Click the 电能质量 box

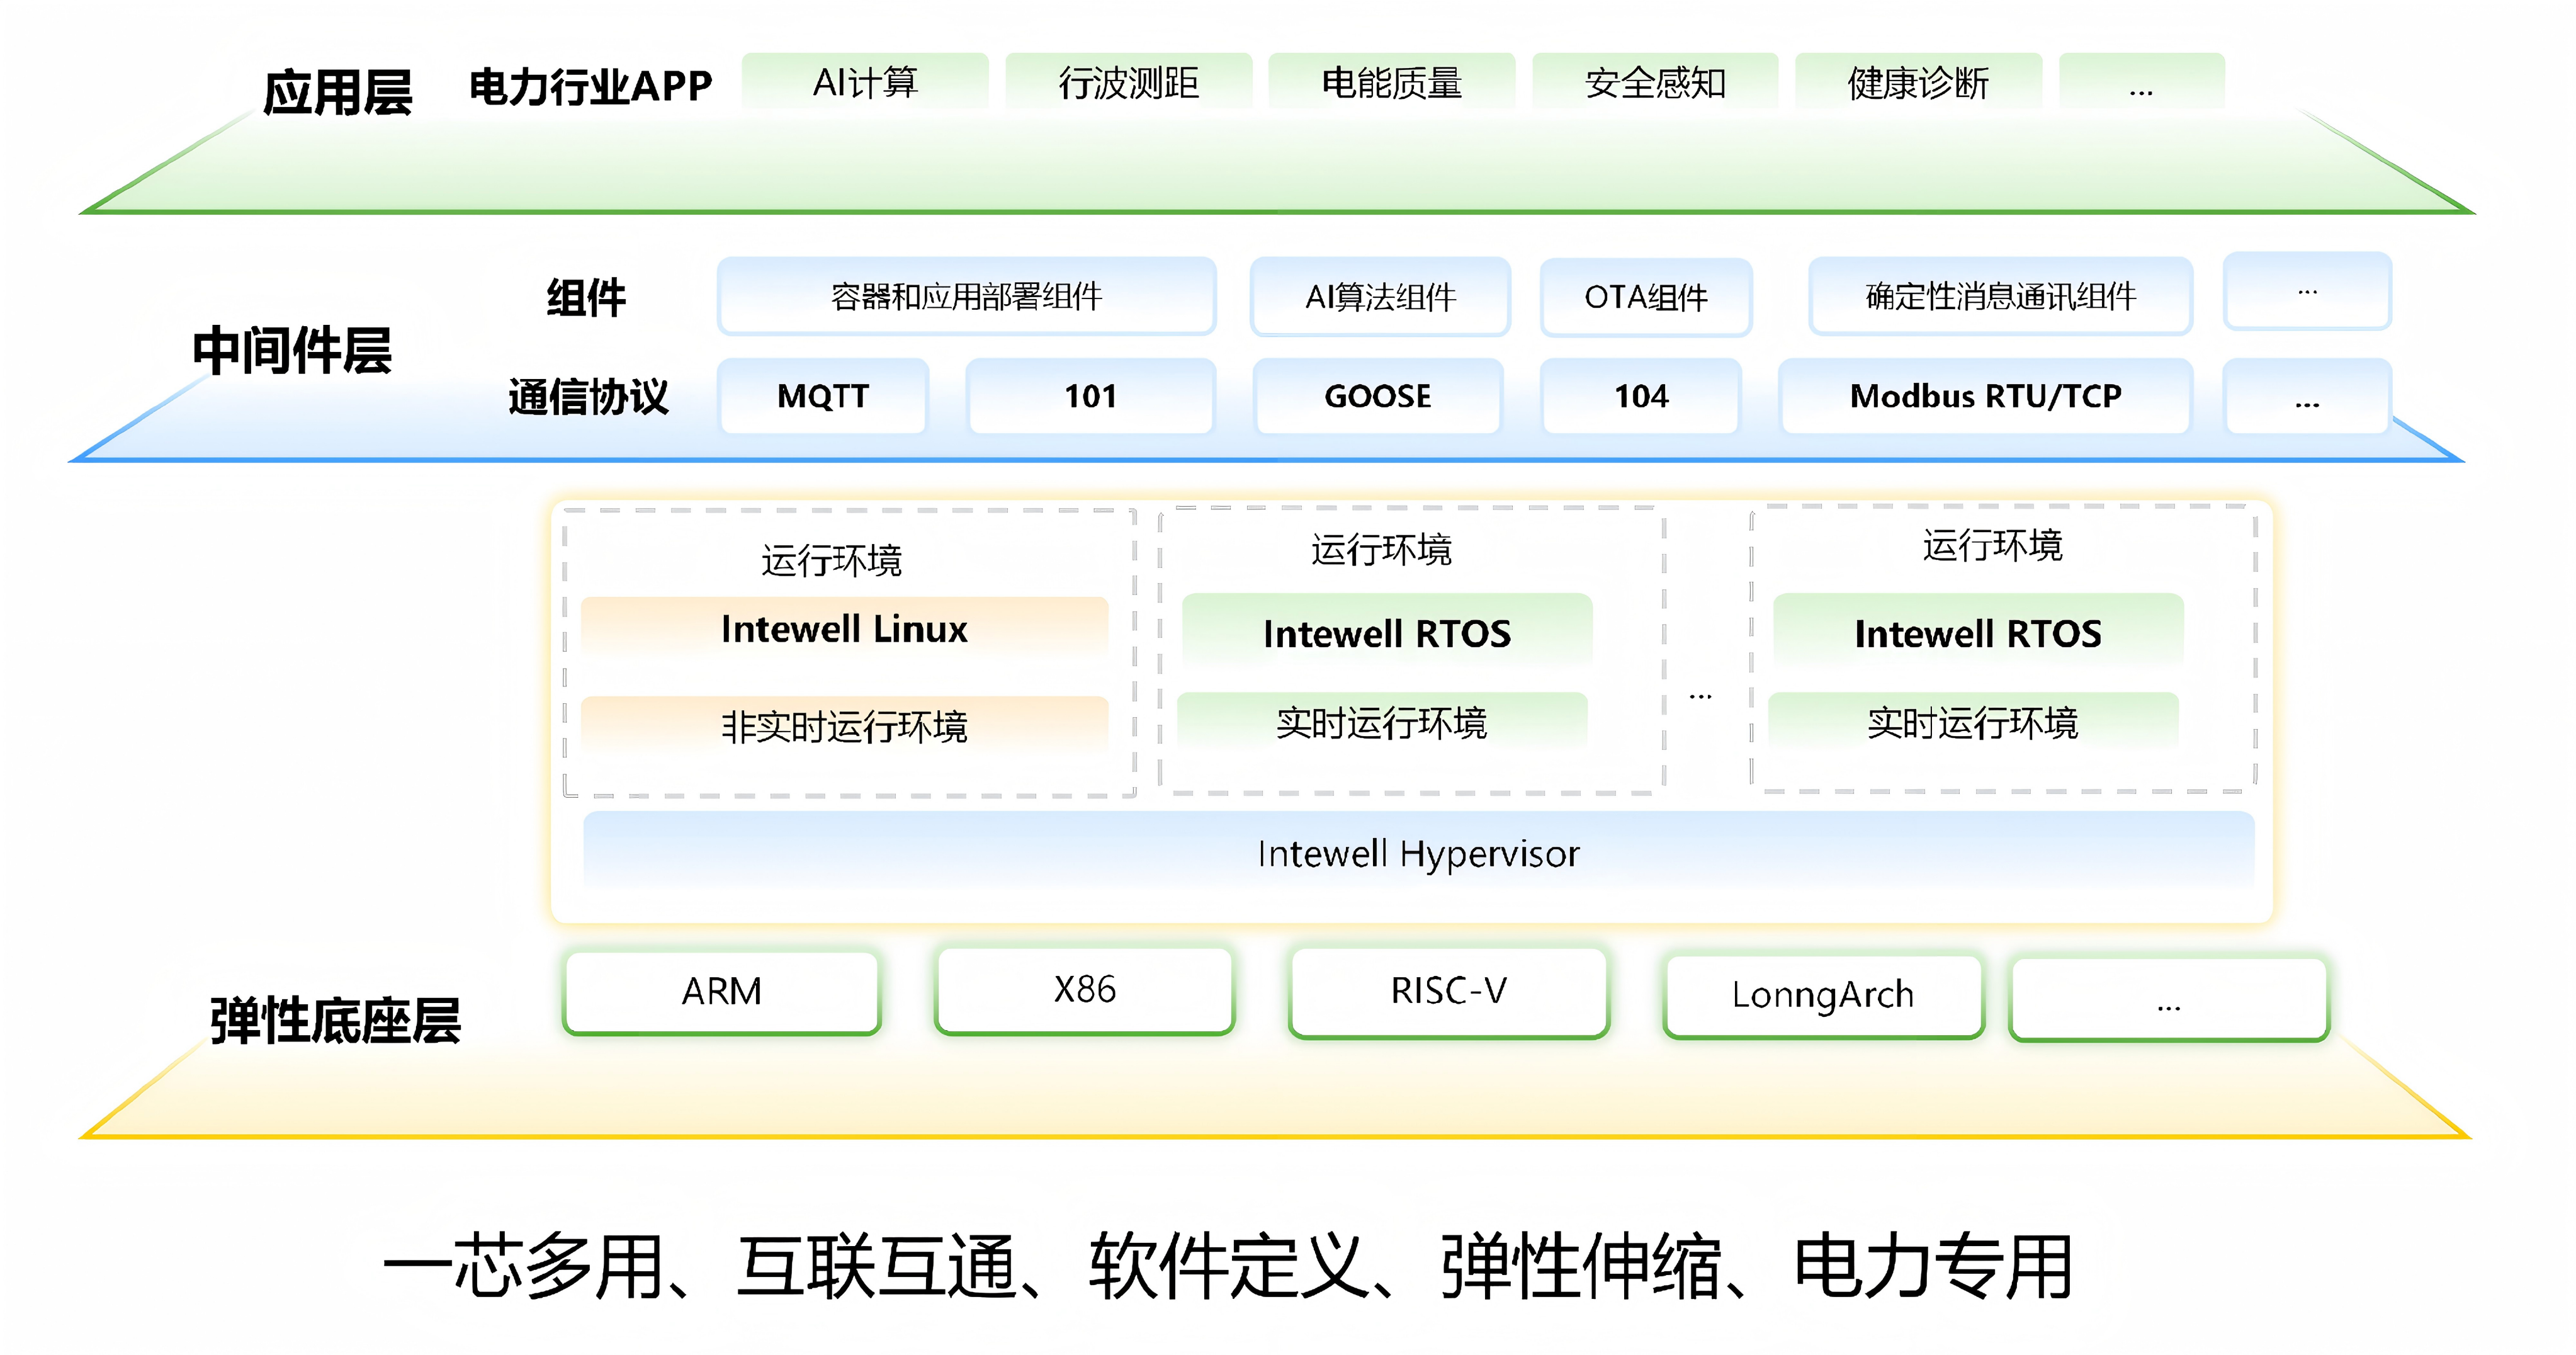[x=1391, y=82]
